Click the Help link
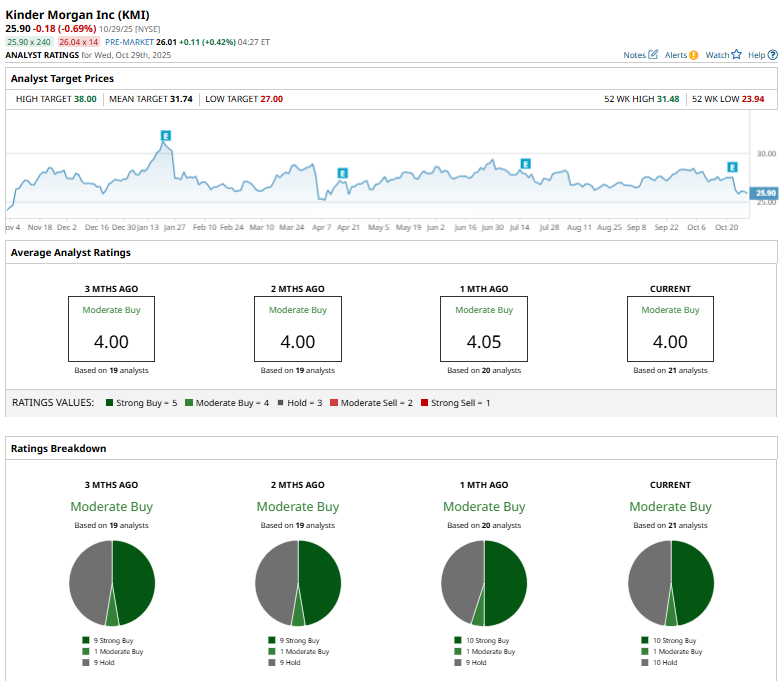 click(x=756, y=55)
